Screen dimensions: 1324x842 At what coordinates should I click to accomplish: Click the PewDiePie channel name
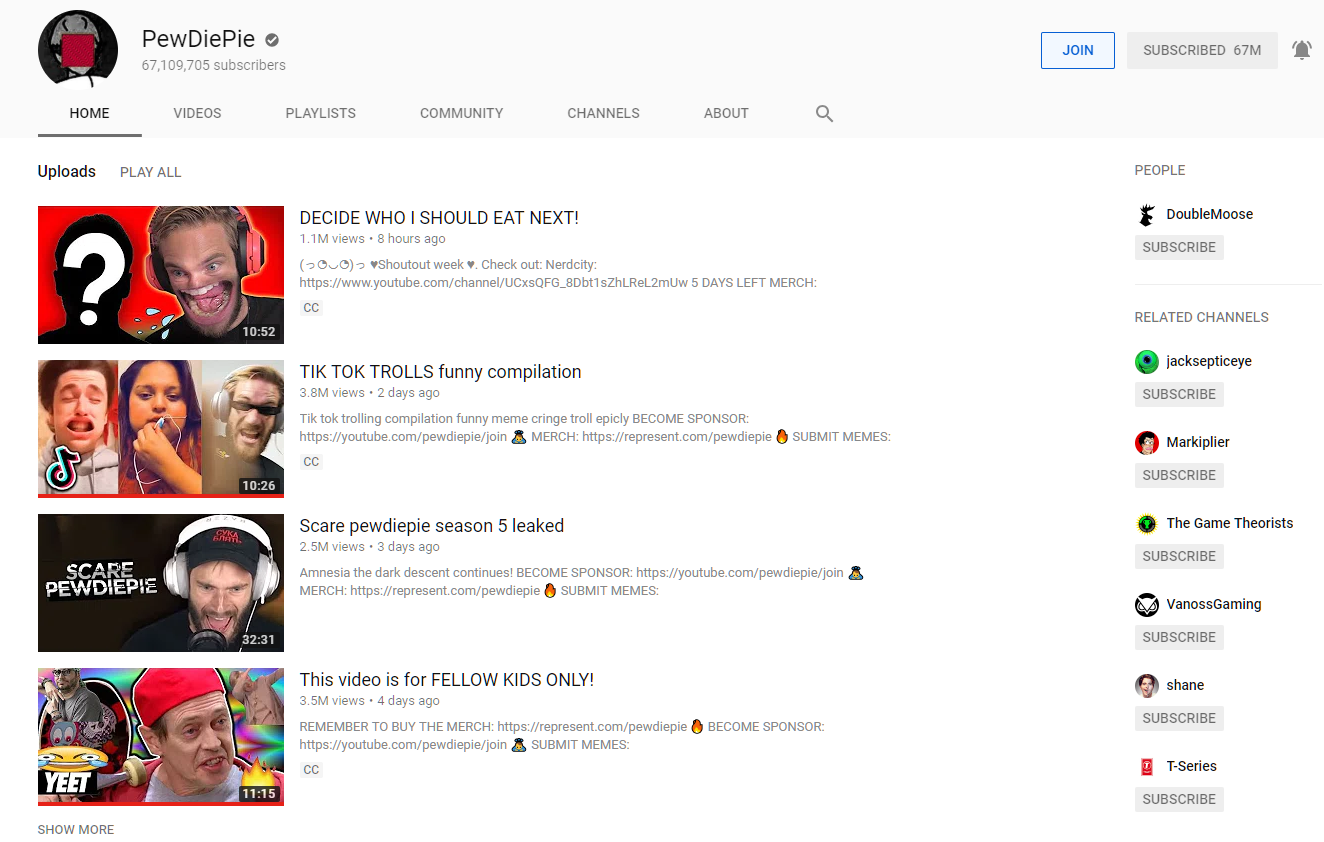[x=198, y=39]
